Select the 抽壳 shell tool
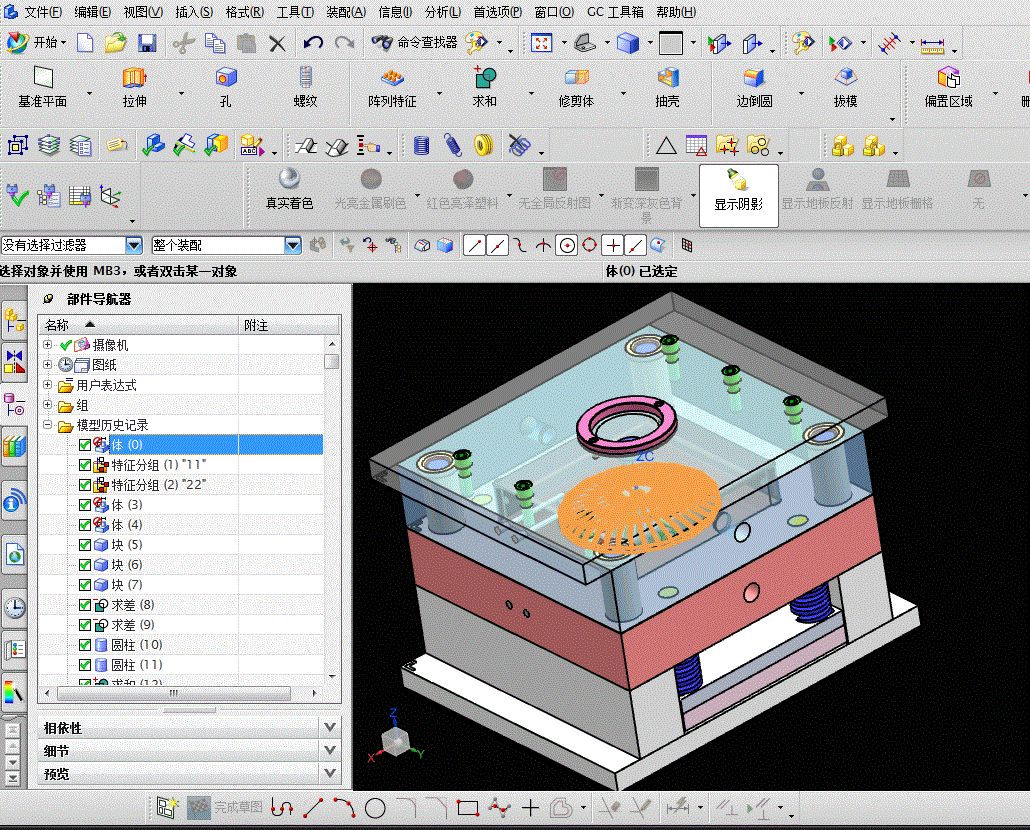This screenshot has height=830, width=1030. click(667, 87)
